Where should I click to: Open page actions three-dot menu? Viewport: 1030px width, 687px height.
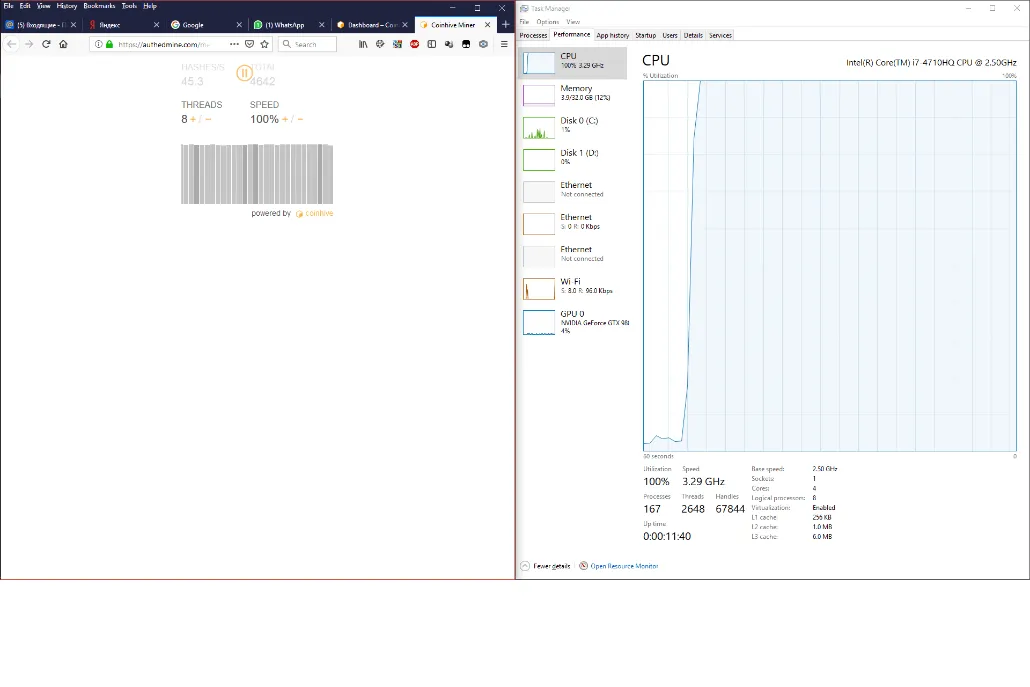click(x=234, y=44)
